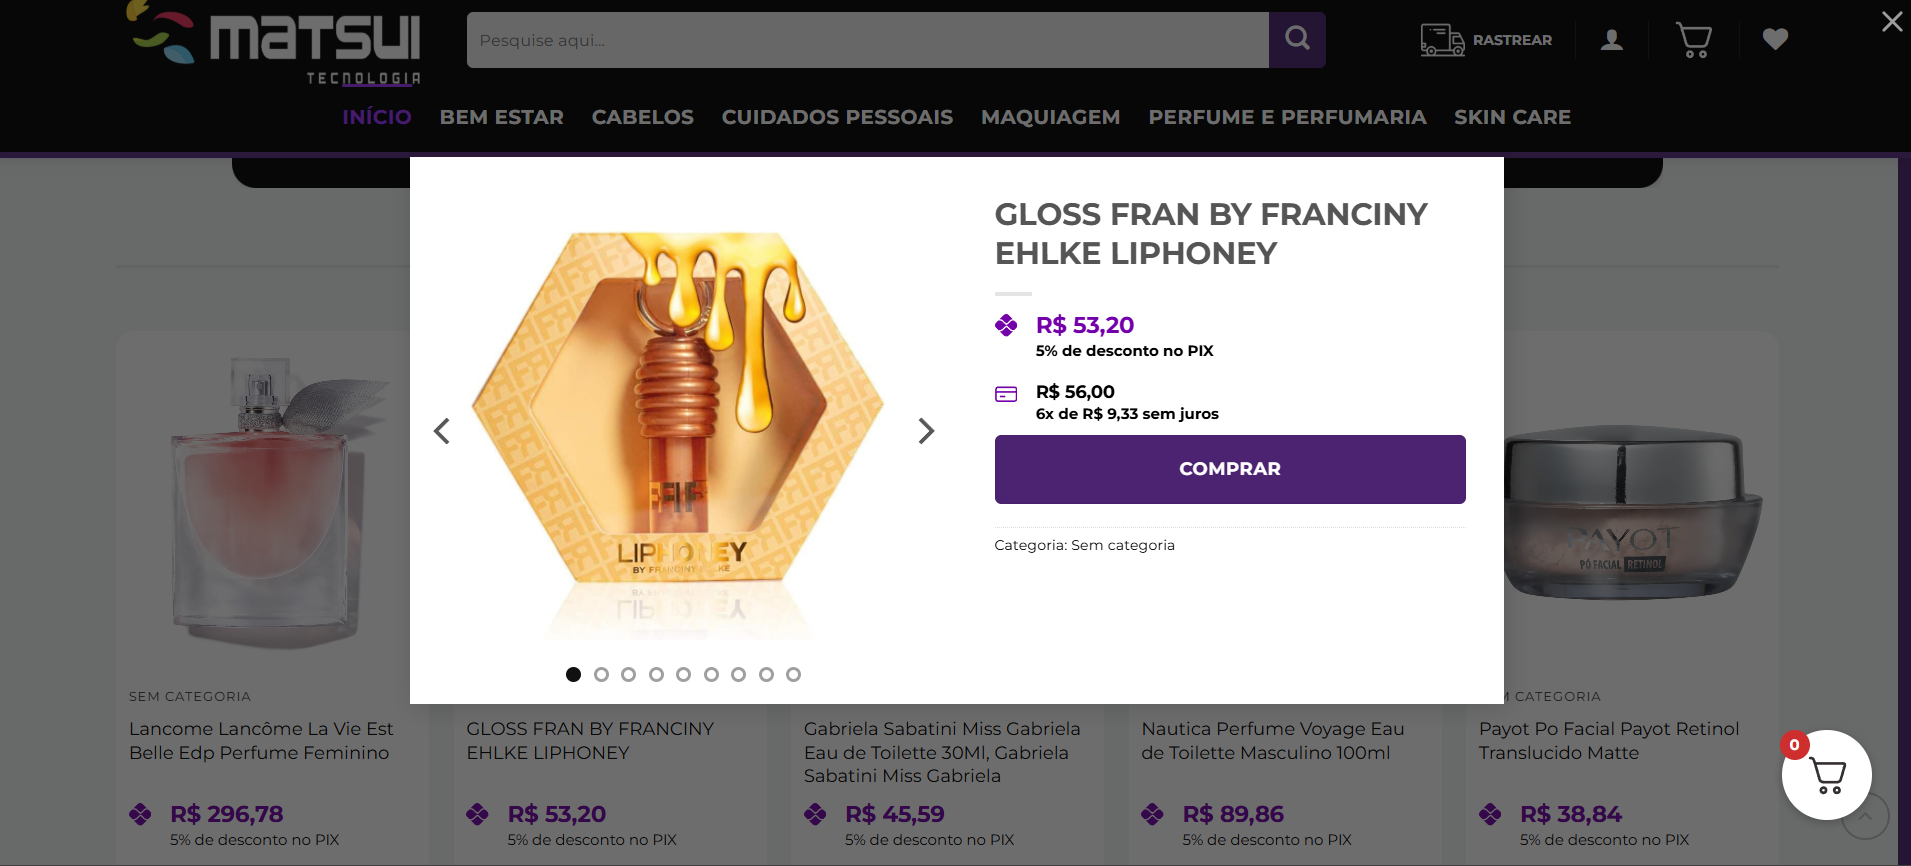Click the floating cart button with badge
This screenshot has height=866, width=1911.
[x=1826, y=775]
